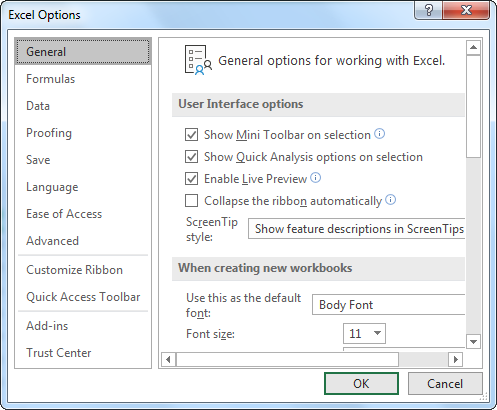Select the Formulas category

(51, 79)
